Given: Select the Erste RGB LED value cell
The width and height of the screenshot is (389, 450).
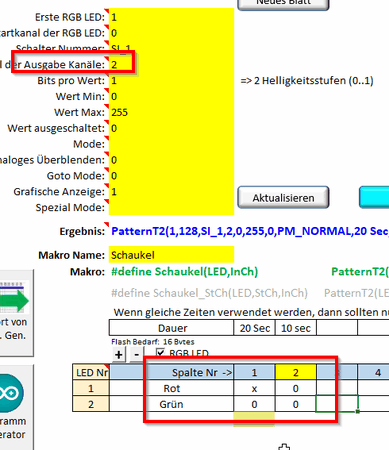Looking at the screenshot, I should 171,17.
